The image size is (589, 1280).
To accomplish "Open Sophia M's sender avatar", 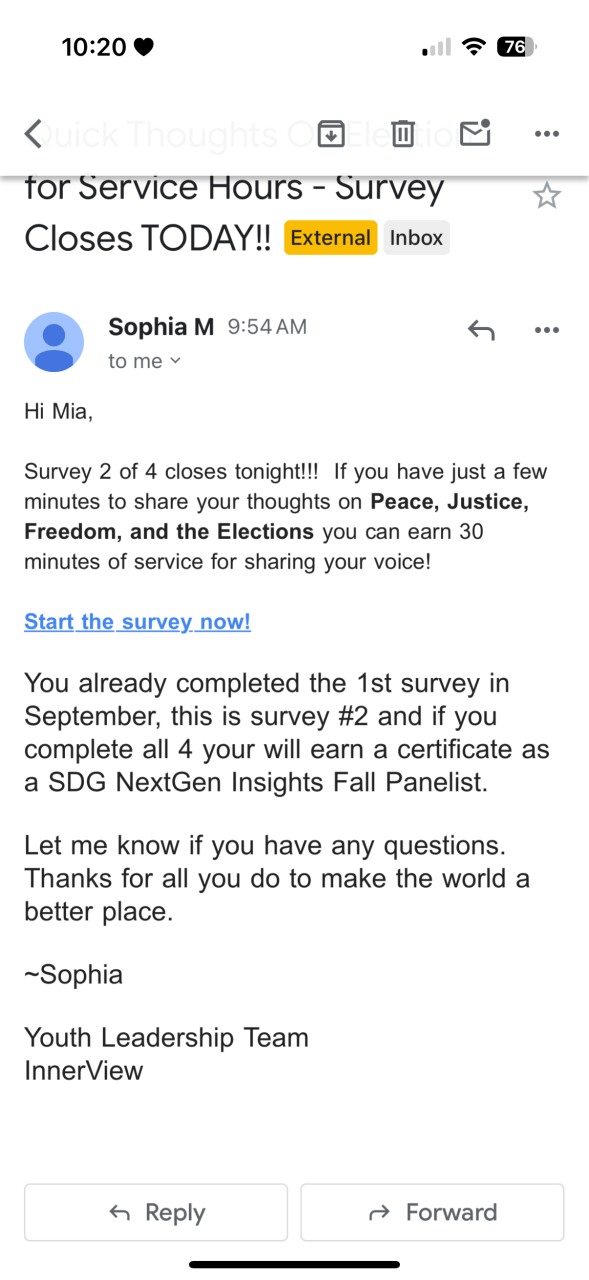I will [54, 342].
